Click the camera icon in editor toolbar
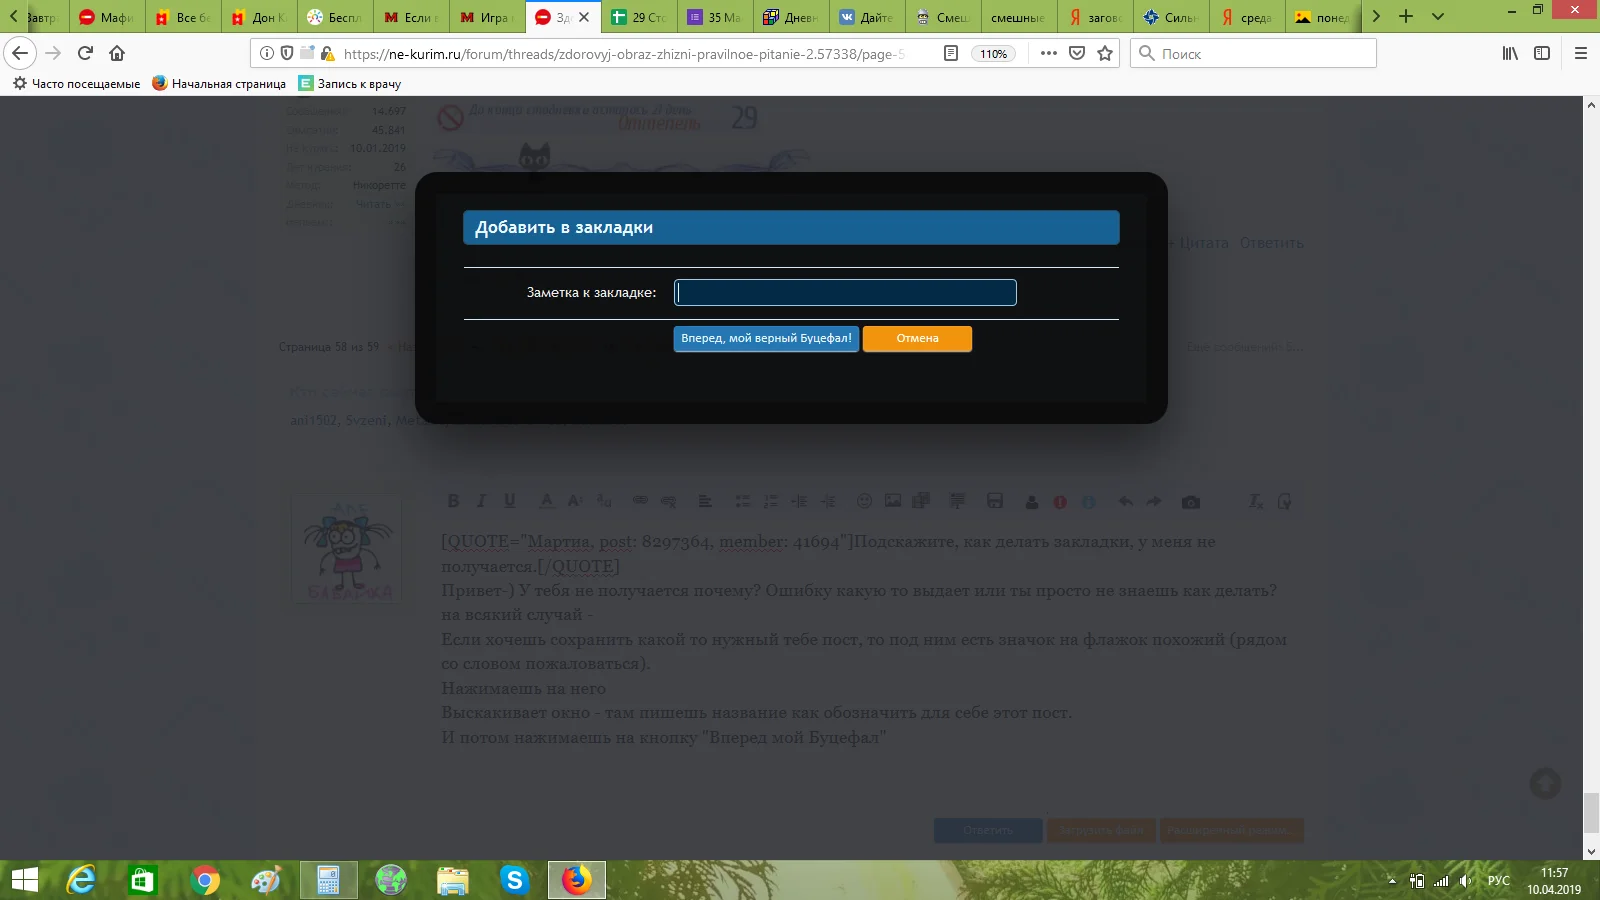Viewport: 1600px width, 900px height. pyautogui.click(x=1190, y=502)
